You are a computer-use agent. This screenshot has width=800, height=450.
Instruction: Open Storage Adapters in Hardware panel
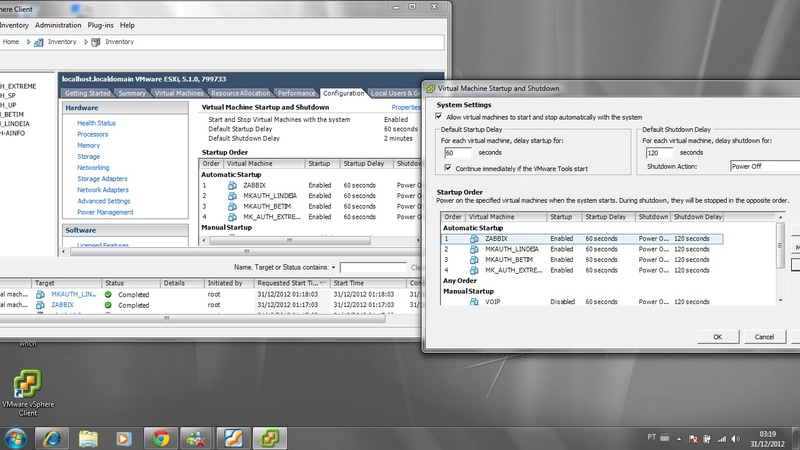tap(102, 179)
